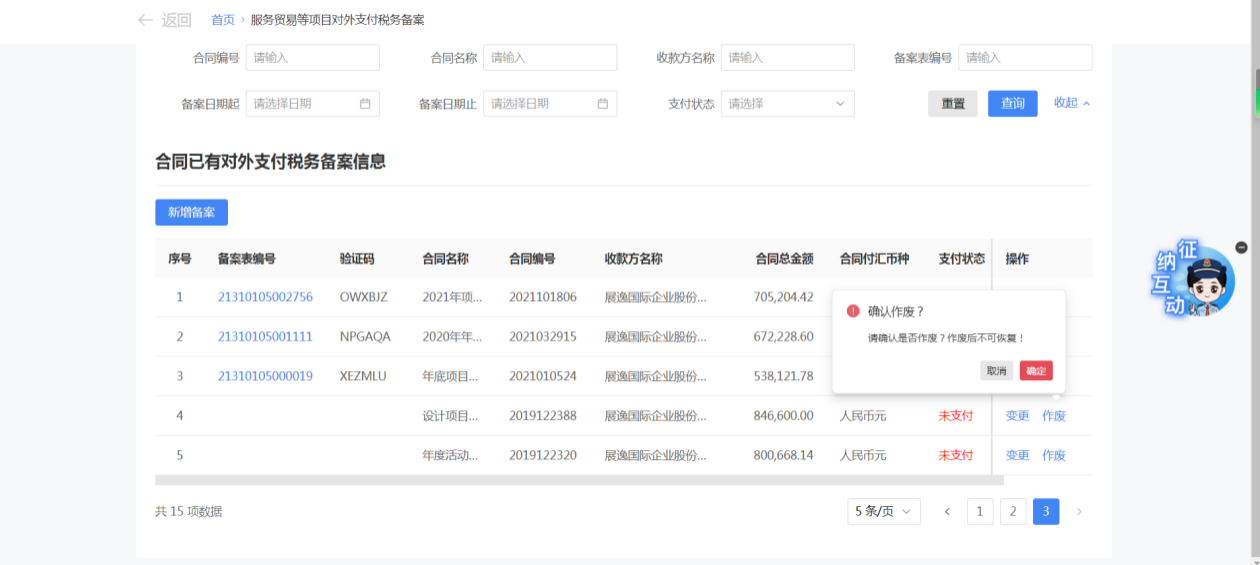Click calendar icon in 备案日期起 field
The height and width of the screenshot is (565, 1260).
click(365, 104)
